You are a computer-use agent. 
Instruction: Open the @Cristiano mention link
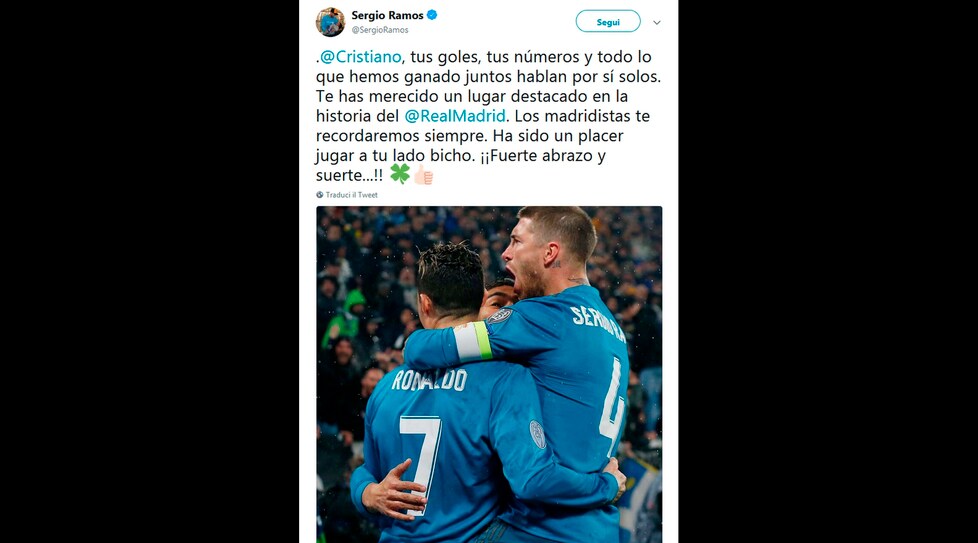click(x=361, y=57)
